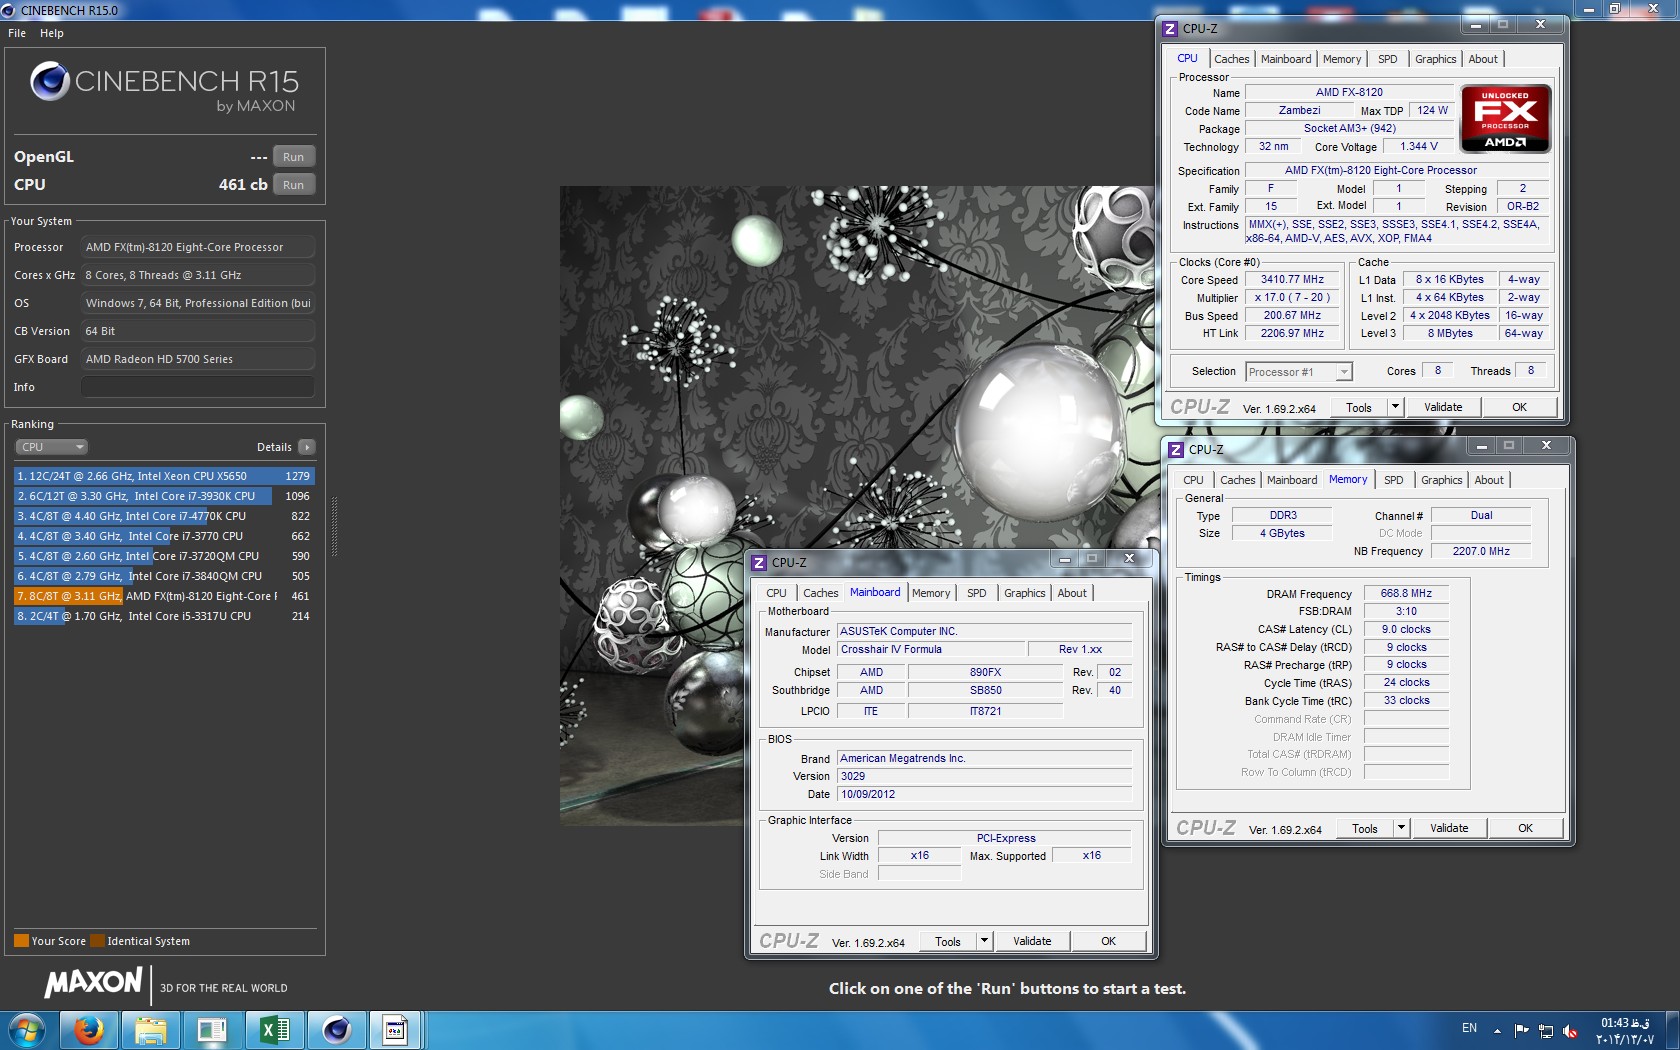This screenshot has width=1680, height=1050.
Task: Click the Cinebench R15 logo sphere
Action: [49, 81]
